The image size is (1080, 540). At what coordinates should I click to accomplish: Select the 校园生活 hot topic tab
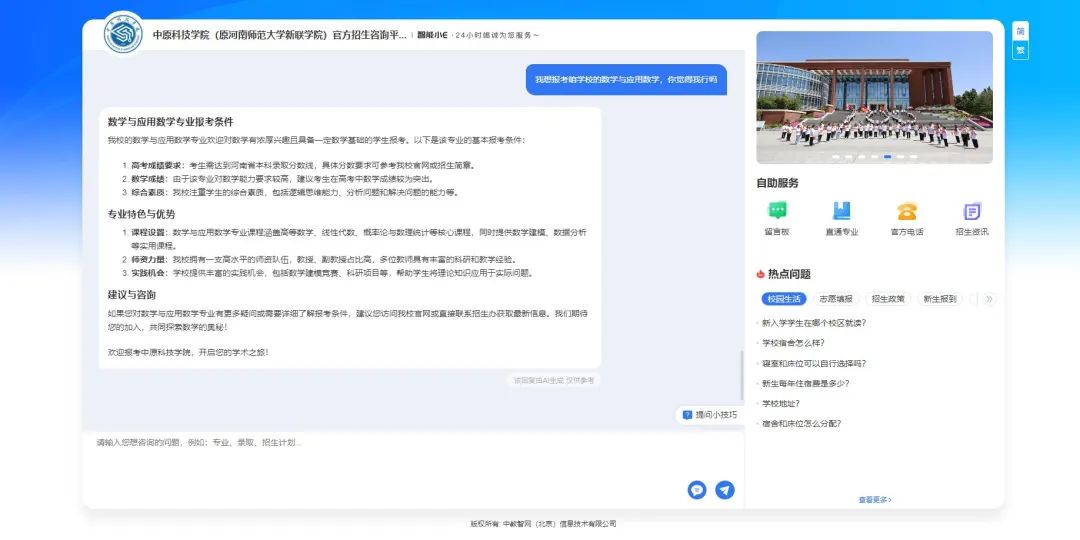click(784, 299)
